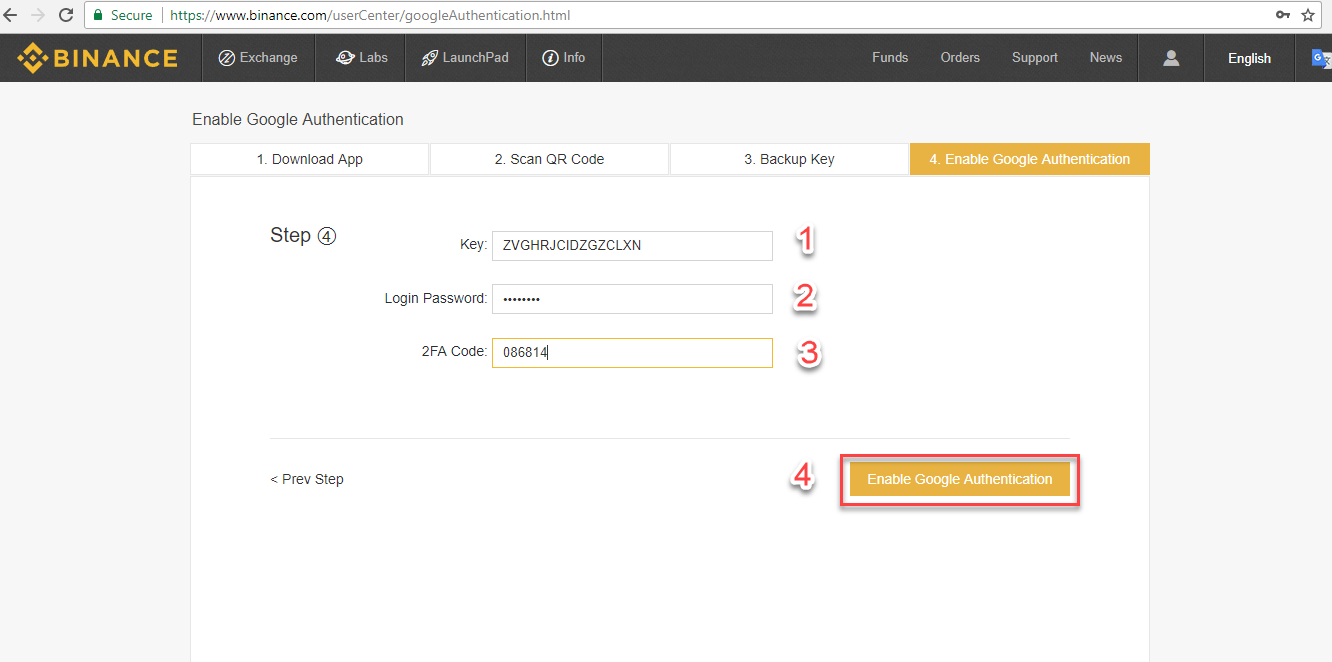1332x662 pixels.
Task: Open the Exchange menu
Action: (x=258, y=58)
